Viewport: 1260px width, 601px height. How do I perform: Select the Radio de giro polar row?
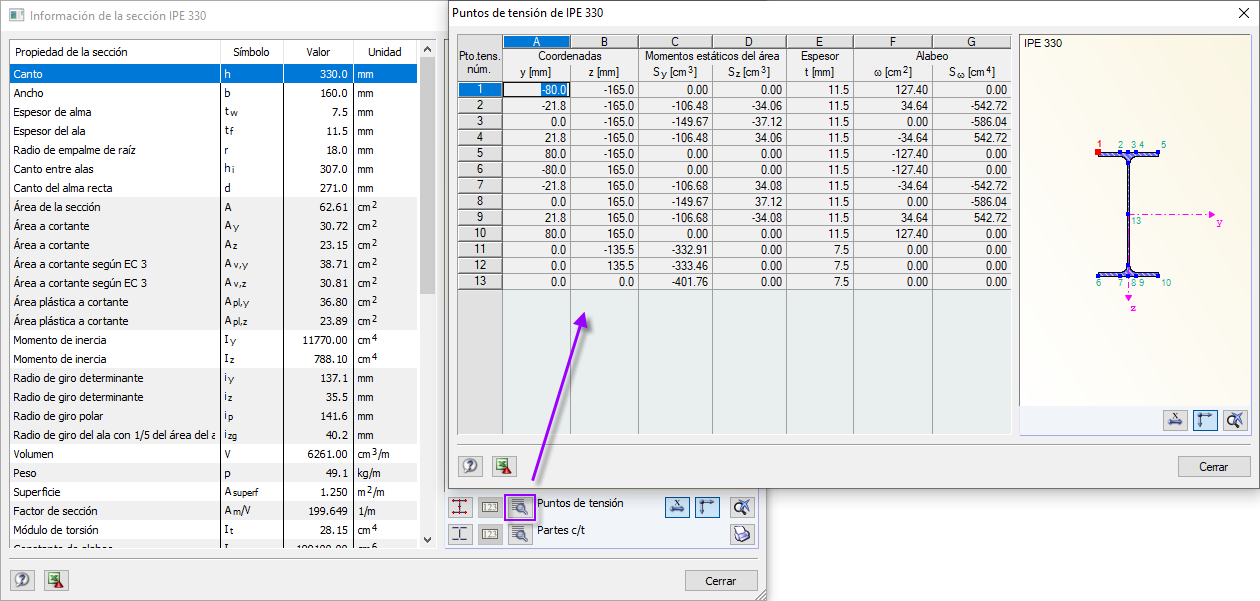pyautogui.click(x=213, y=416)
